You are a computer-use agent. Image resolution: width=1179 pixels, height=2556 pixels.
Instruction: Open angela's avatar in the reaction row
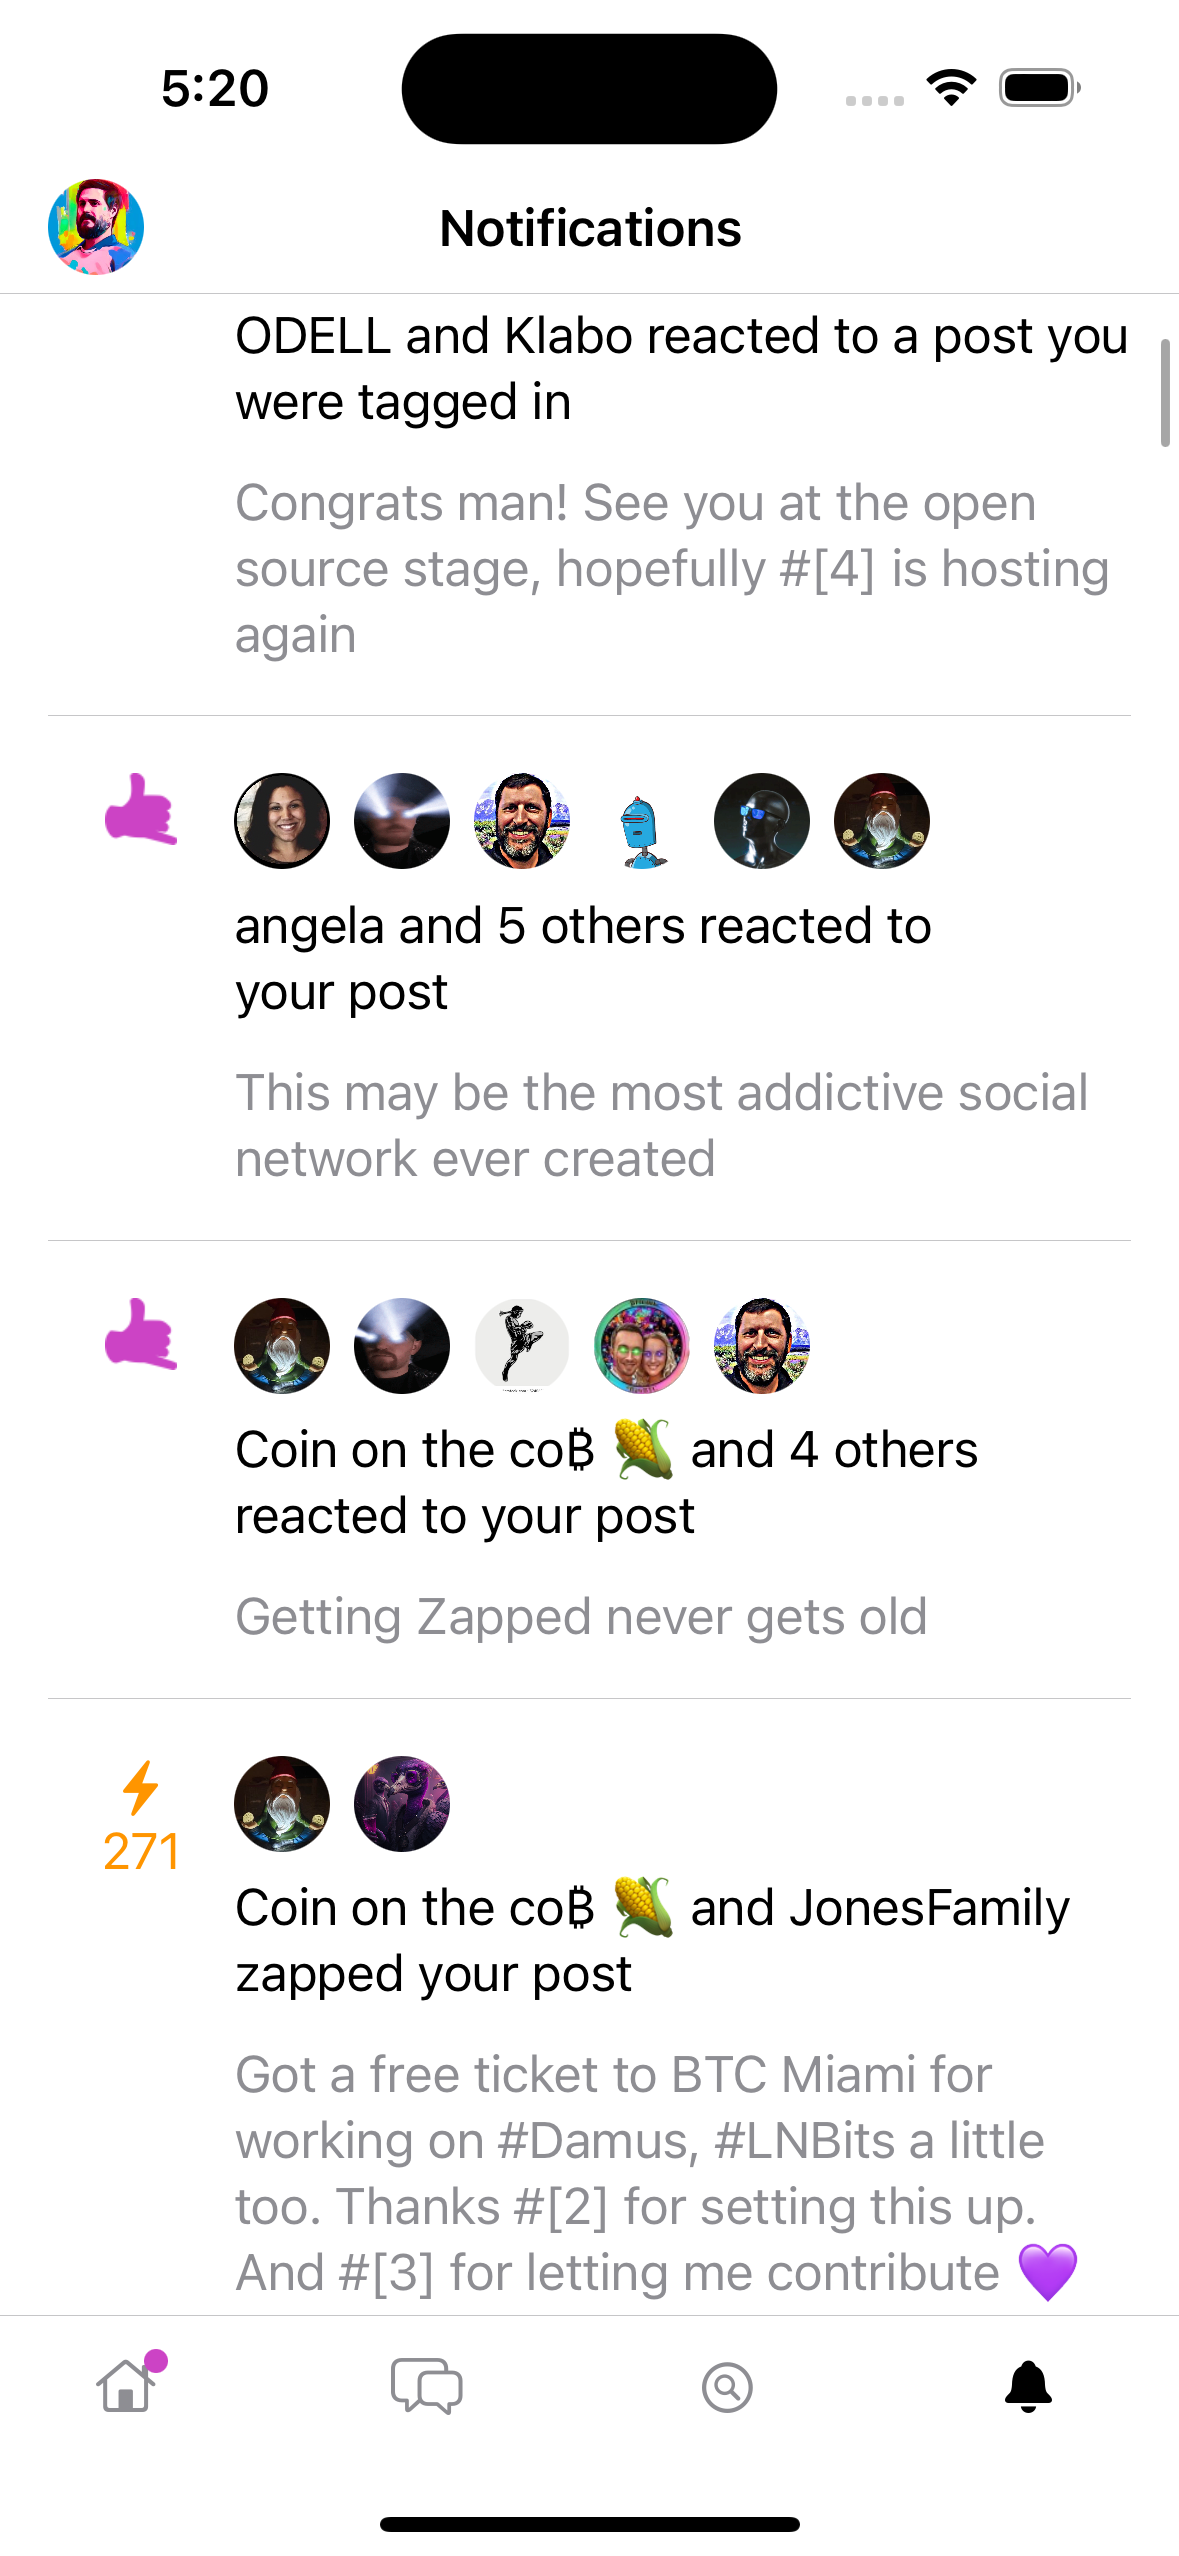point(282,821)
